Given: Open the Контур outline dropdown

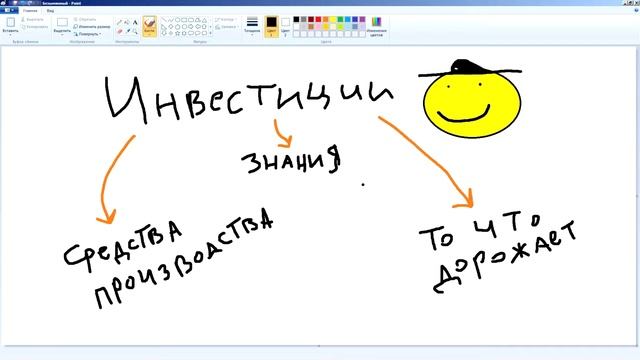Looking at the screenshot, I should (225, 19).
